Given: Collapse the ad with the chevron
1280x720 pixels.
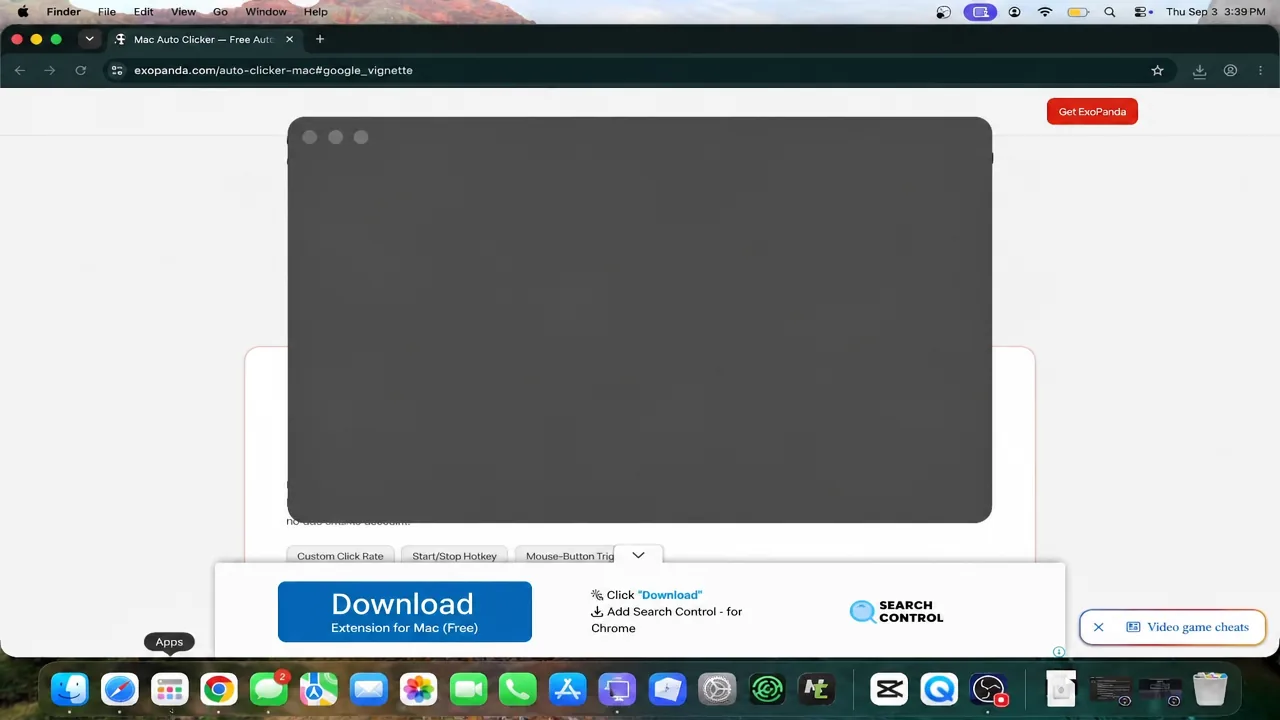Looking at the screenshot, I should pyautogui.click(x=638, y=555).
